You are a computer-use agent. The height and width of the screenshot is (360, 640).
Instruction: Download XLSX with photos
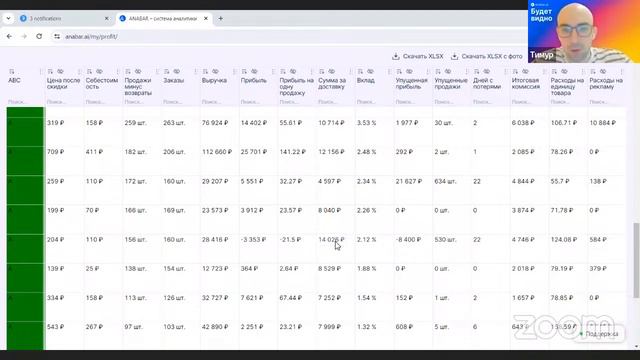pos(487,56)
